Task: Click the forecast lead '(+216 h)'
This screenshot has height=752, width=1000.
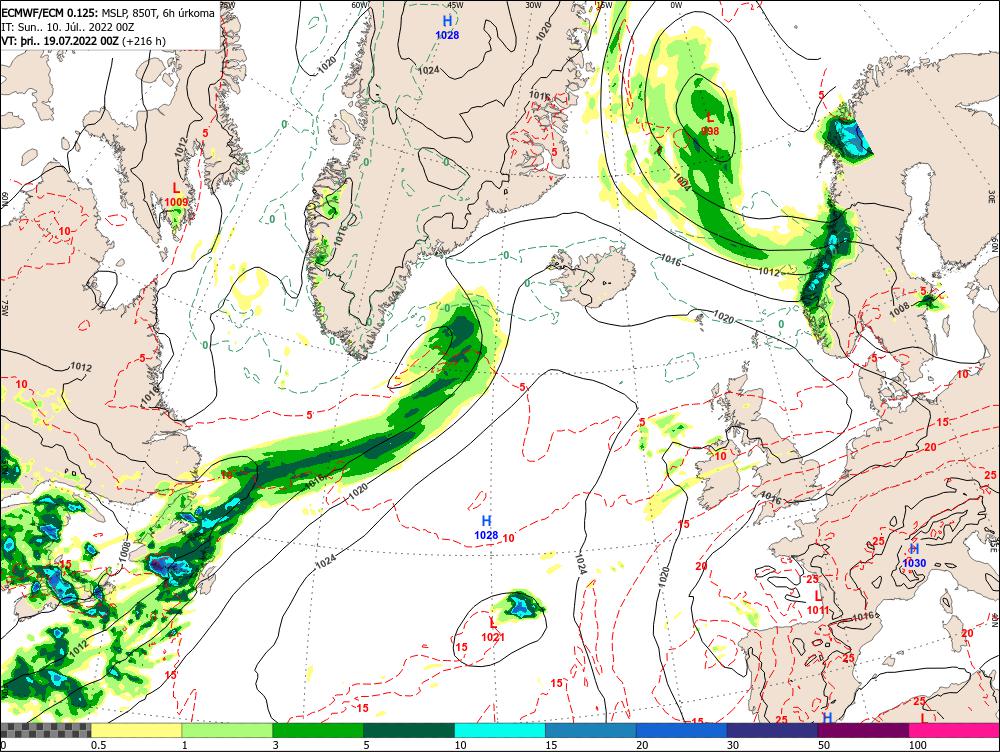Action: click(x=143, y=41)
